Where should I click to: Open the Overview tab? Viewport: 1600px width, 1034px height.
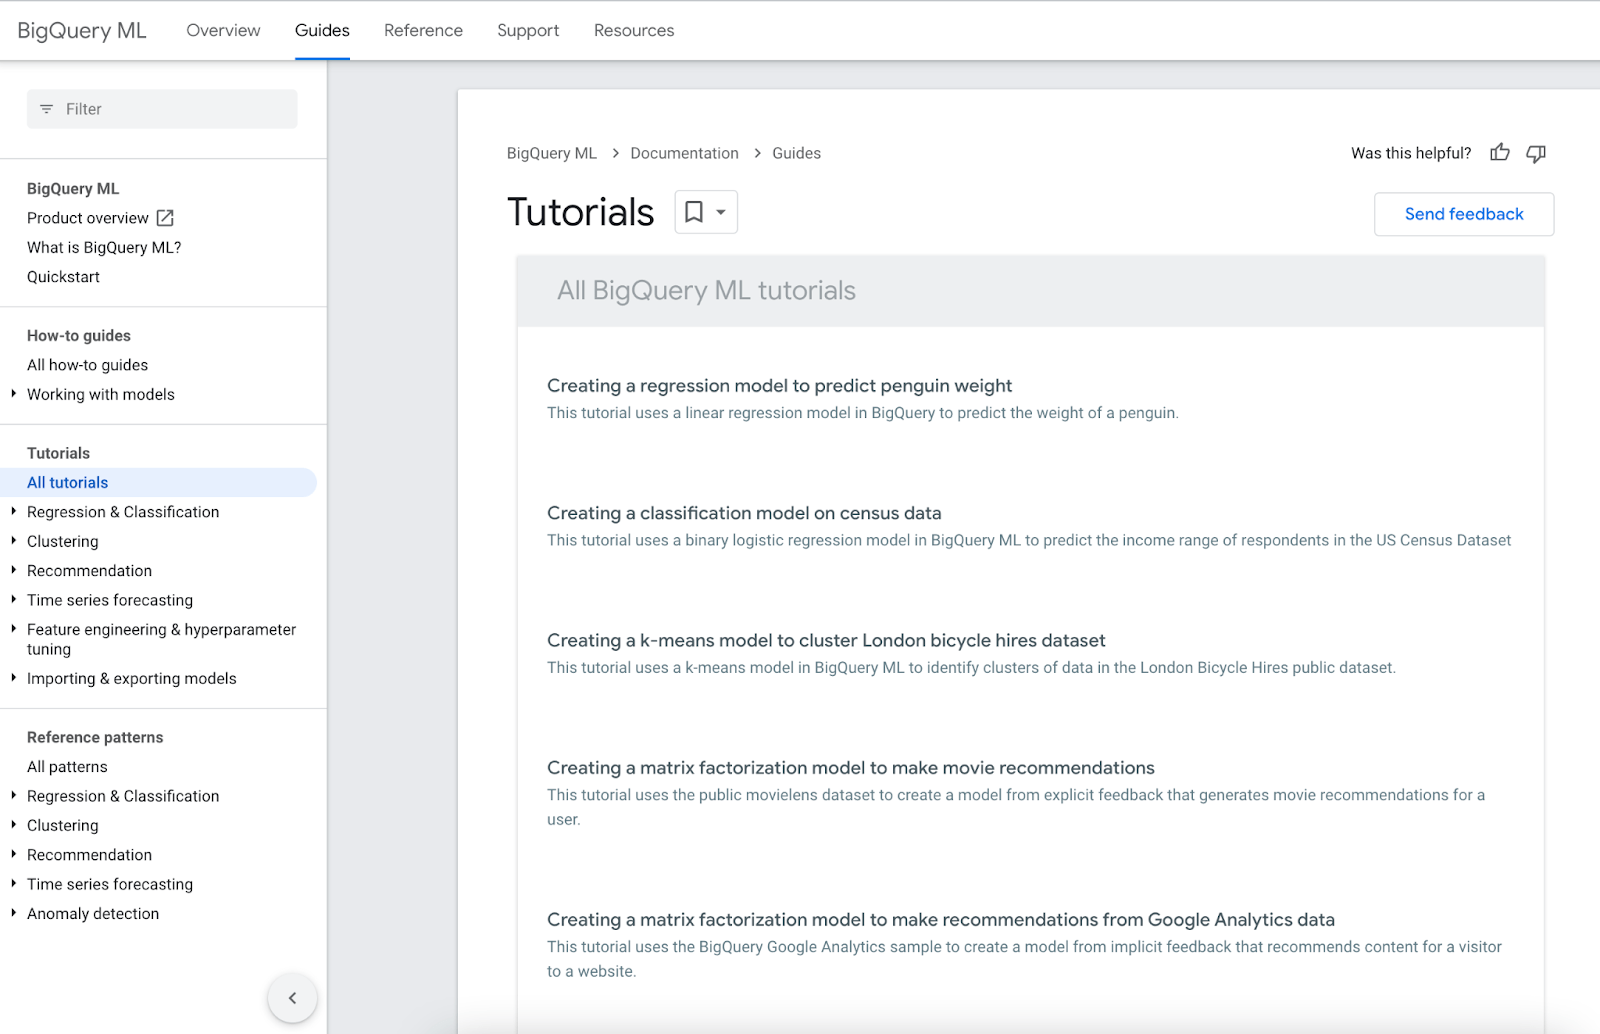click(x=223, y=30)
